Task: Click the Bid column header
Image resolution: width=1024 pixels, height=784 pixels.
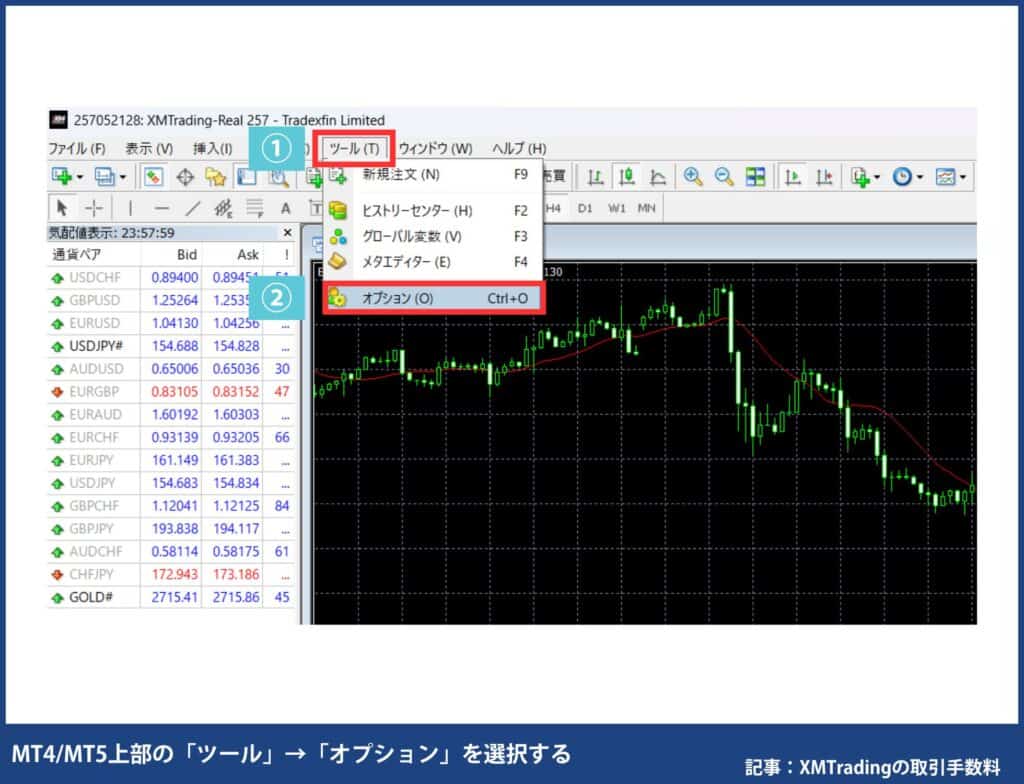Action: pos(171,255)
